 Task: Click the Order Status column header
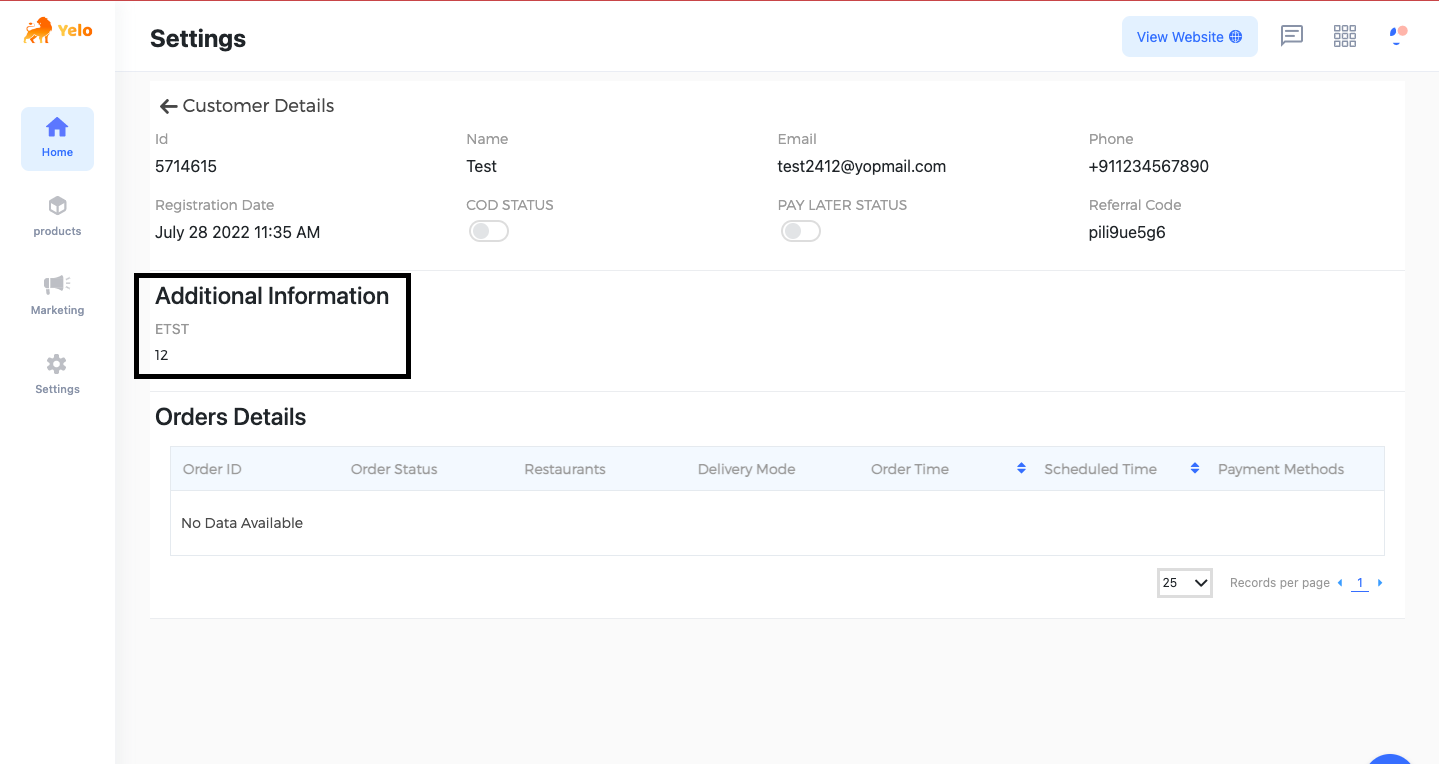394,469
